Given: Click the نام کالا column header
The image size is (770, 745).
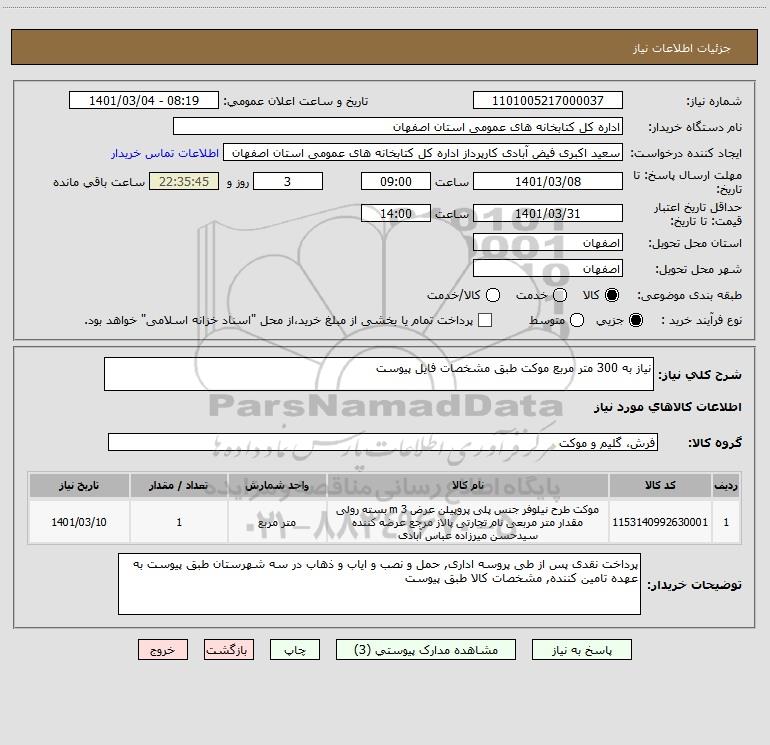Looking at the screenshot, I should pos(468,485).
